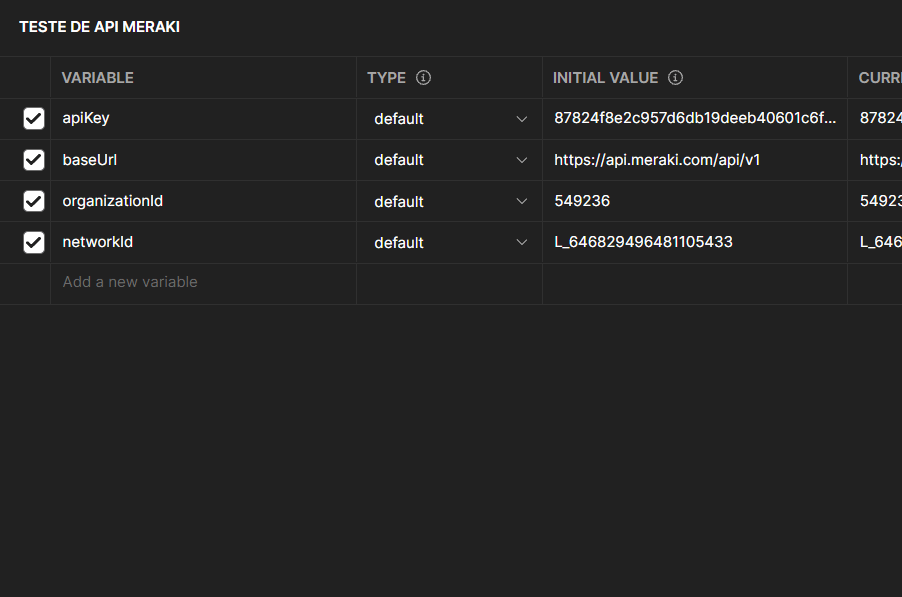Click the apiKey variable name
Image resolution: width=902 pixels, height=597 pixels.
click(x=86, y=119)
